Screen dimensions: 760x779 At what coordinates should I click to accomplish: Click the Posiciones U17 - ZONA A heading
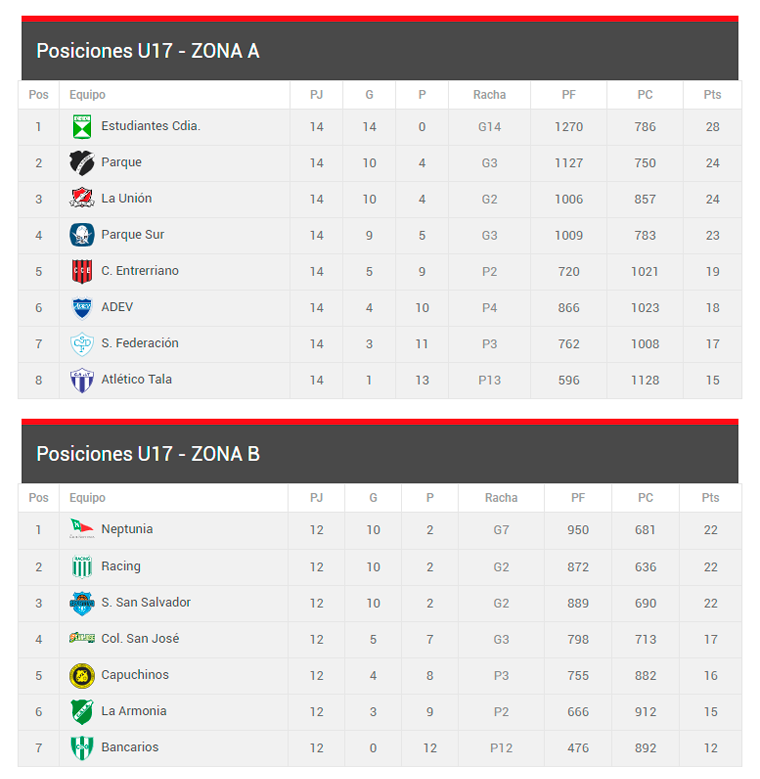(148, 51)
